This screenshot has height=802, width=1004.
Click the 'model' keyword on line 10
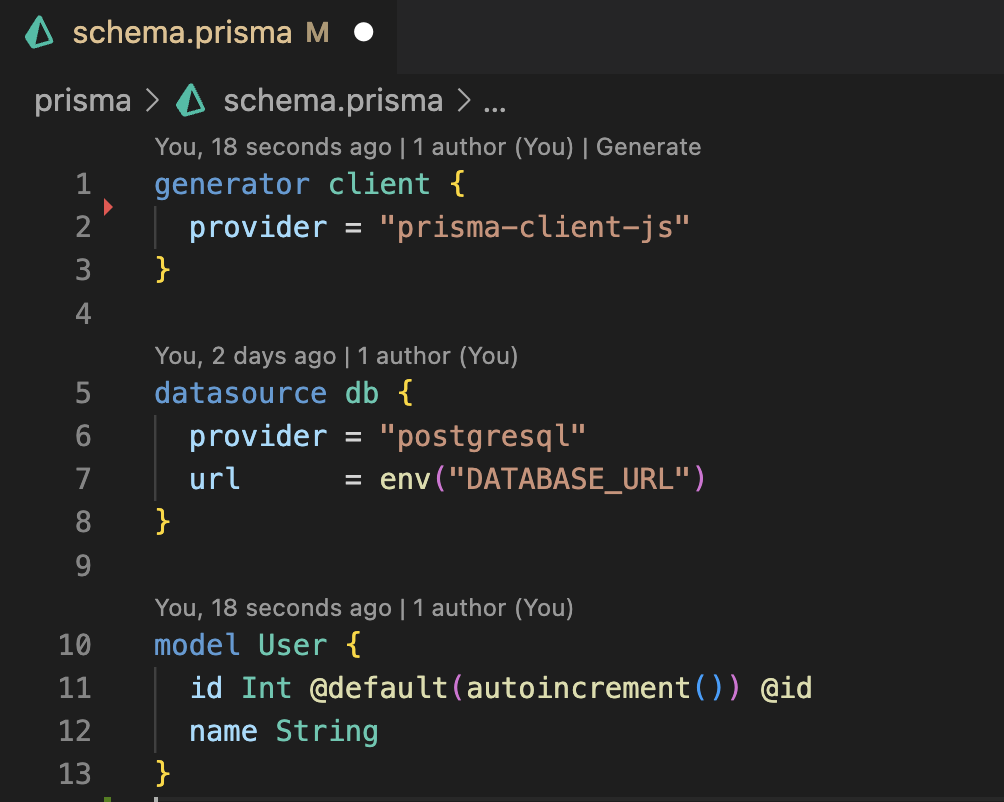(197, 645)
